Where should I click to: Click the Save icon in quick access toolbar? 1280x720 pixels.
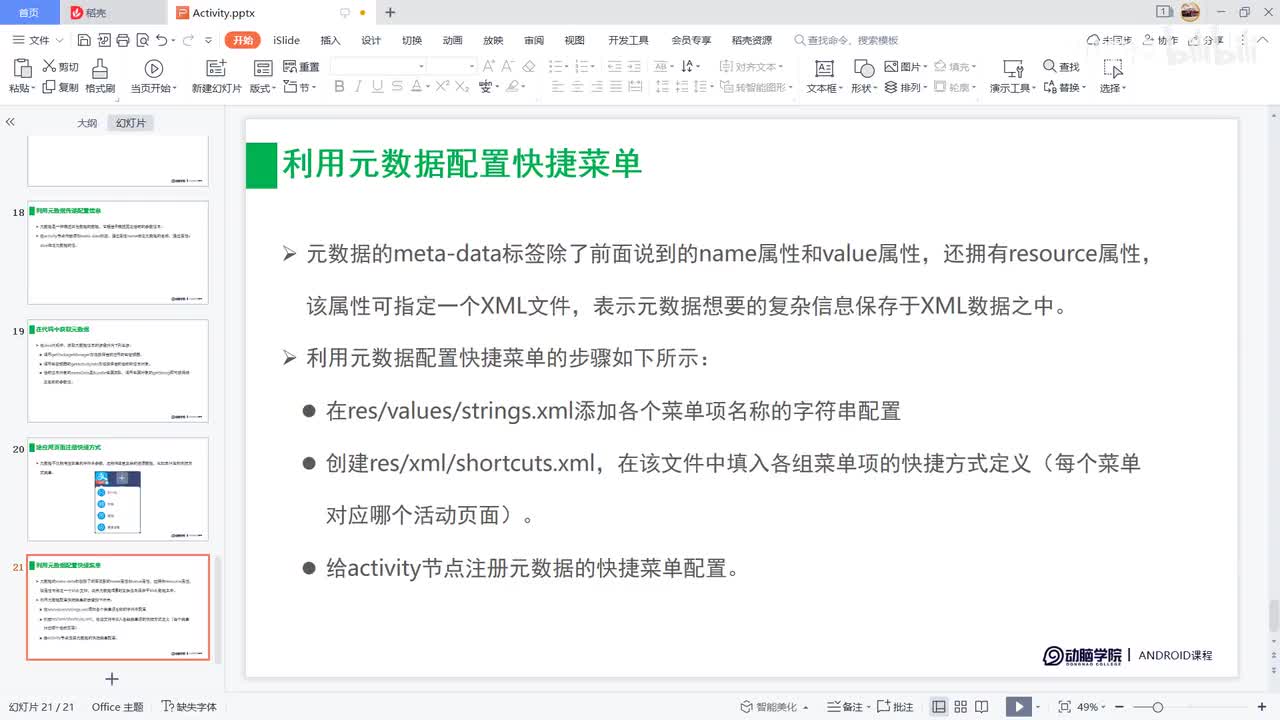(x=84, y=40)
